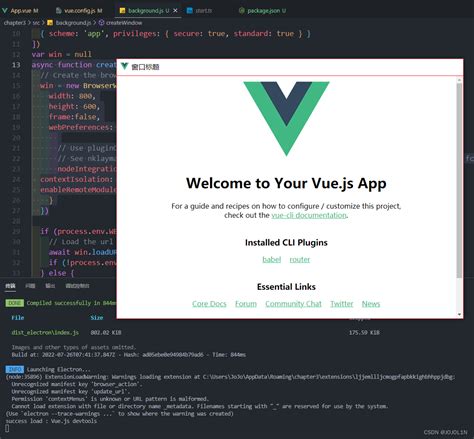Screen dimensions: 474x439
Task: Open the Community Chat link
Action: tap(294, 304)
